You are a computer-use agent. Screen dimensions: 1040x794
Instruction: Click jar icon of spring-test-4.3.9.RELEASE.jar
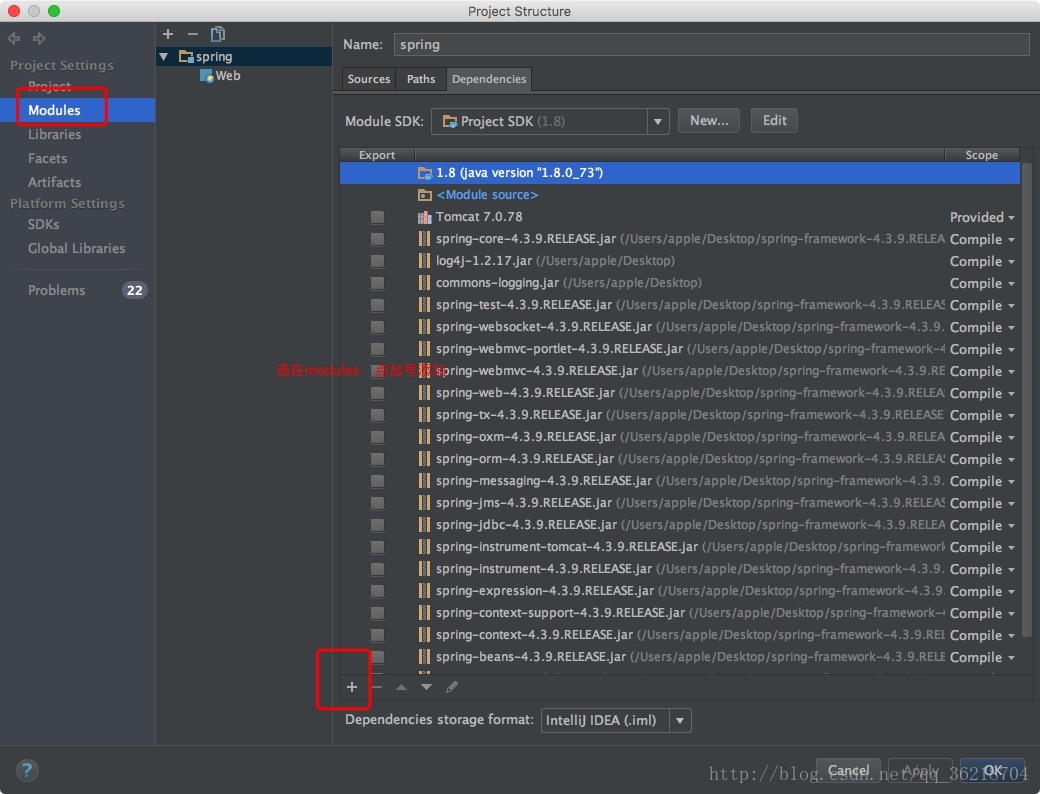(x=424, y=304)
